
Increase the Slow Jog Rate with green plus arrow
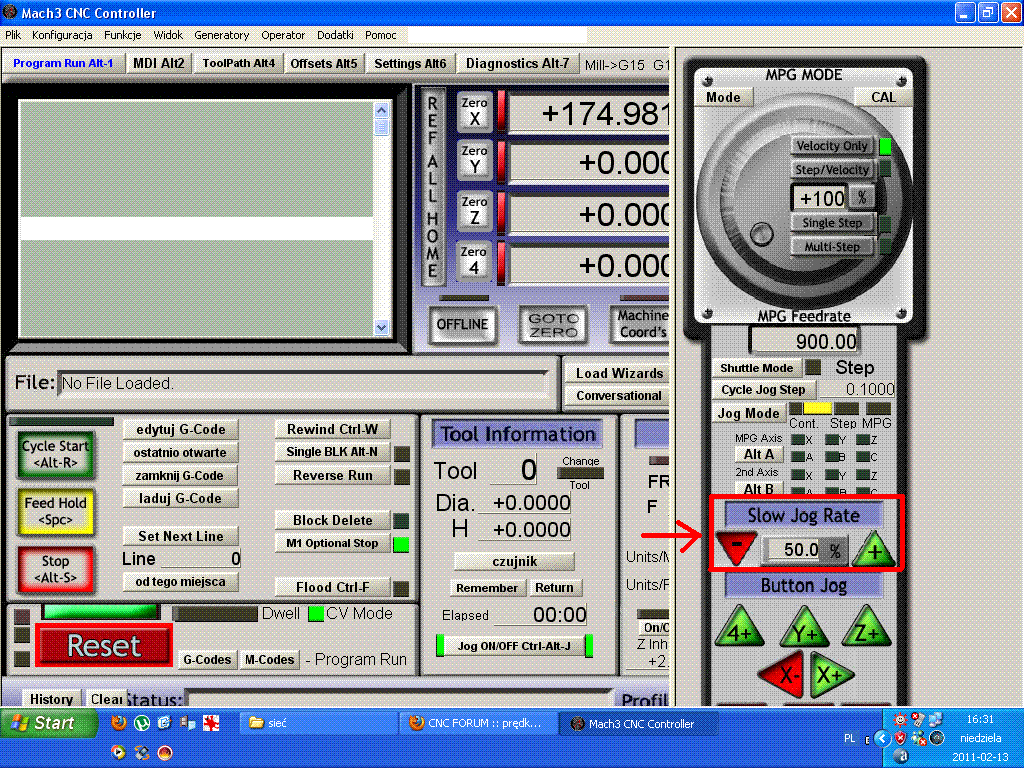(874, 548)
